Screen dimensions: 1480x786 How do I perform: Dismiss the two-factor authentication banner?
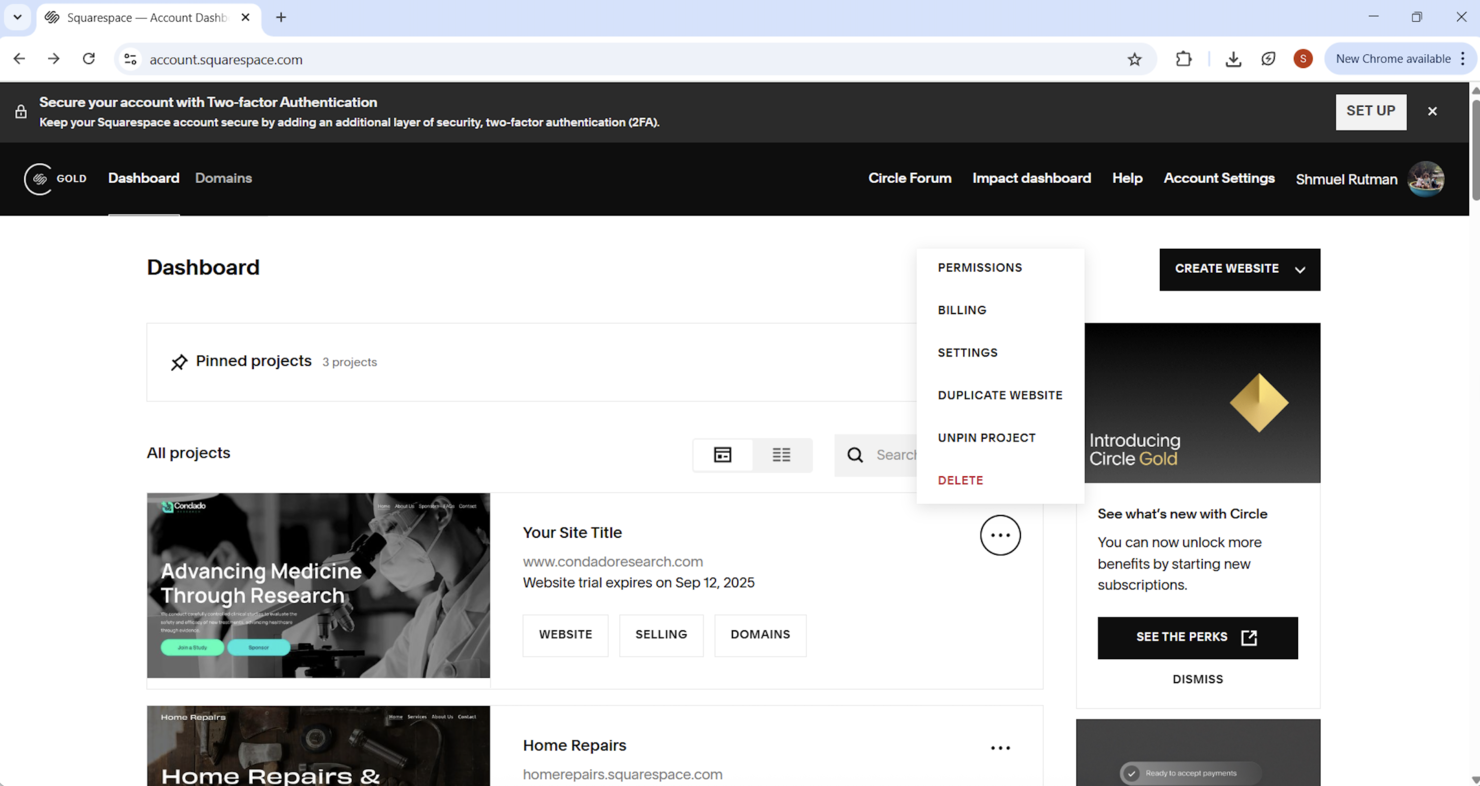[1432, 112]
